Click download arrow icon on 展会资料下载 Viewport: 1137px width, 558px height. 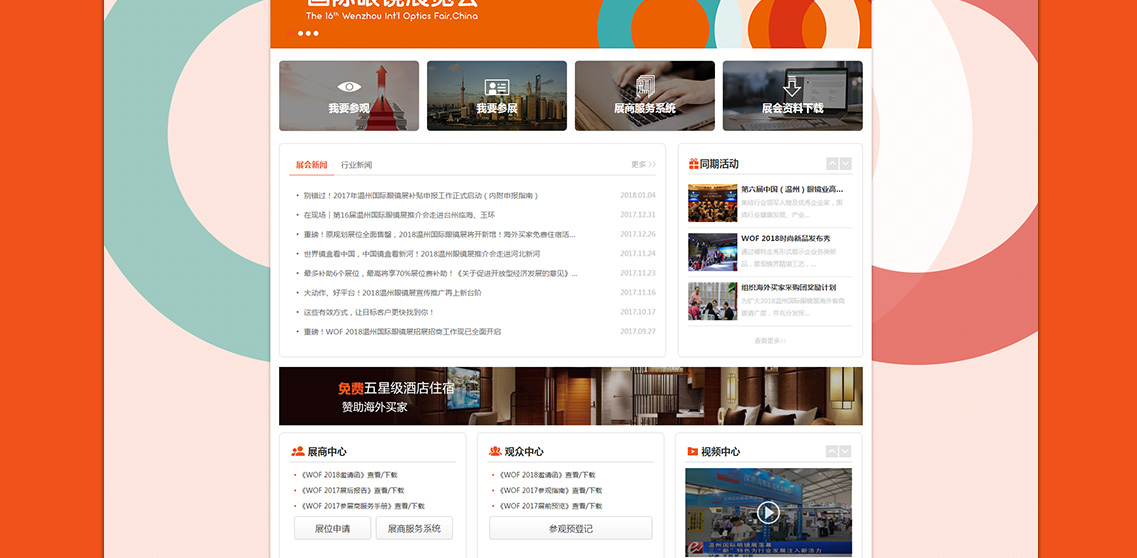[792, 86]
